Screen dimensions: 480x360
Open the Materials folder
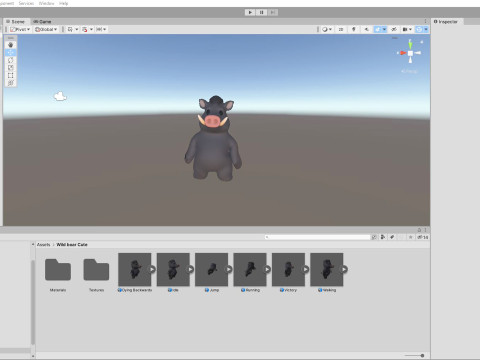click(x=58, y=269)
